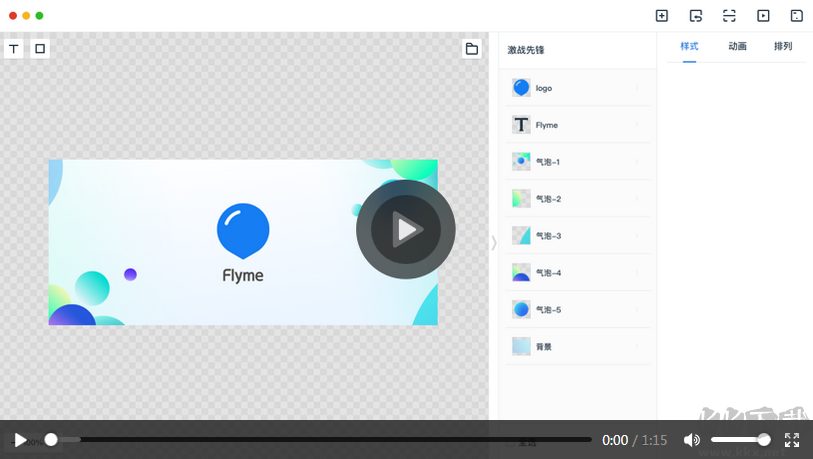Mute the video with speaker icon
This screenshot has width=813, height=459.
(x=692, y=440)
